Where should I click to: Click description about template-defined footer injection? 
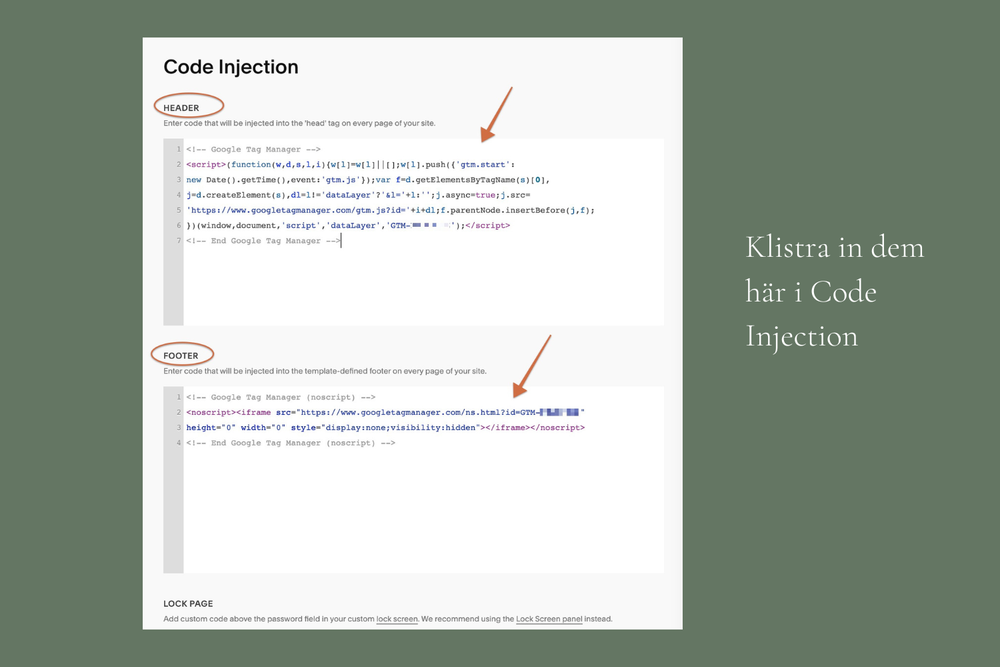(325, 370)
